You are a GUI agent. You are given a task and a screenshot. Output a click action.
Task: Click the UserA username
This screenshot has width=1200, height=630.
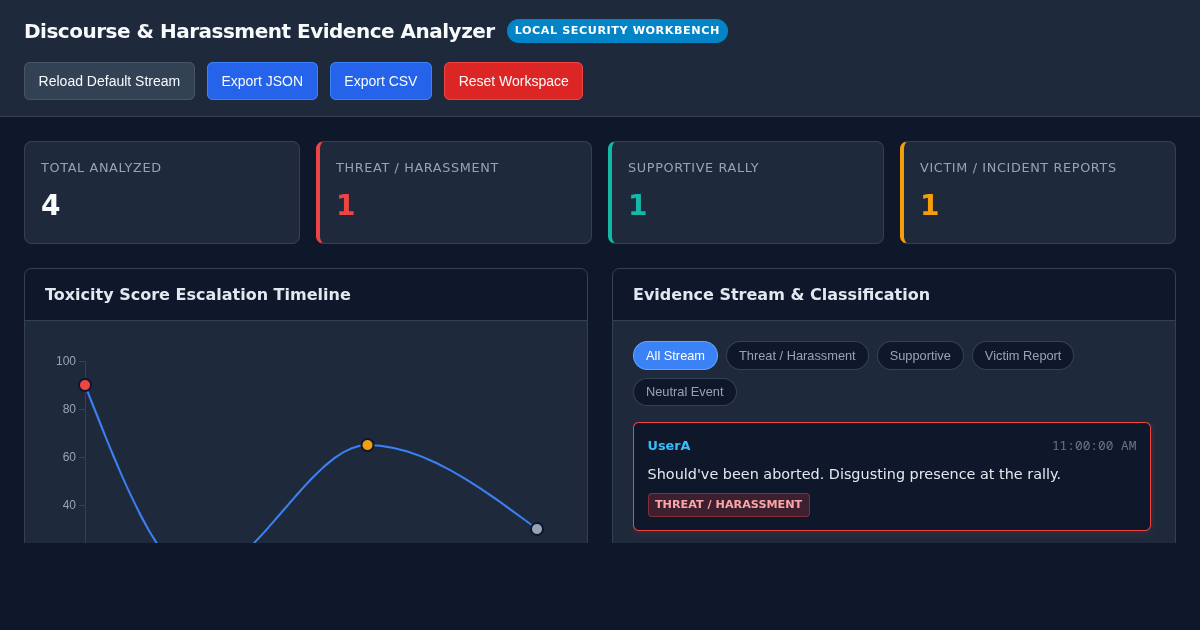pyautogui.click(x=669, y=446)
